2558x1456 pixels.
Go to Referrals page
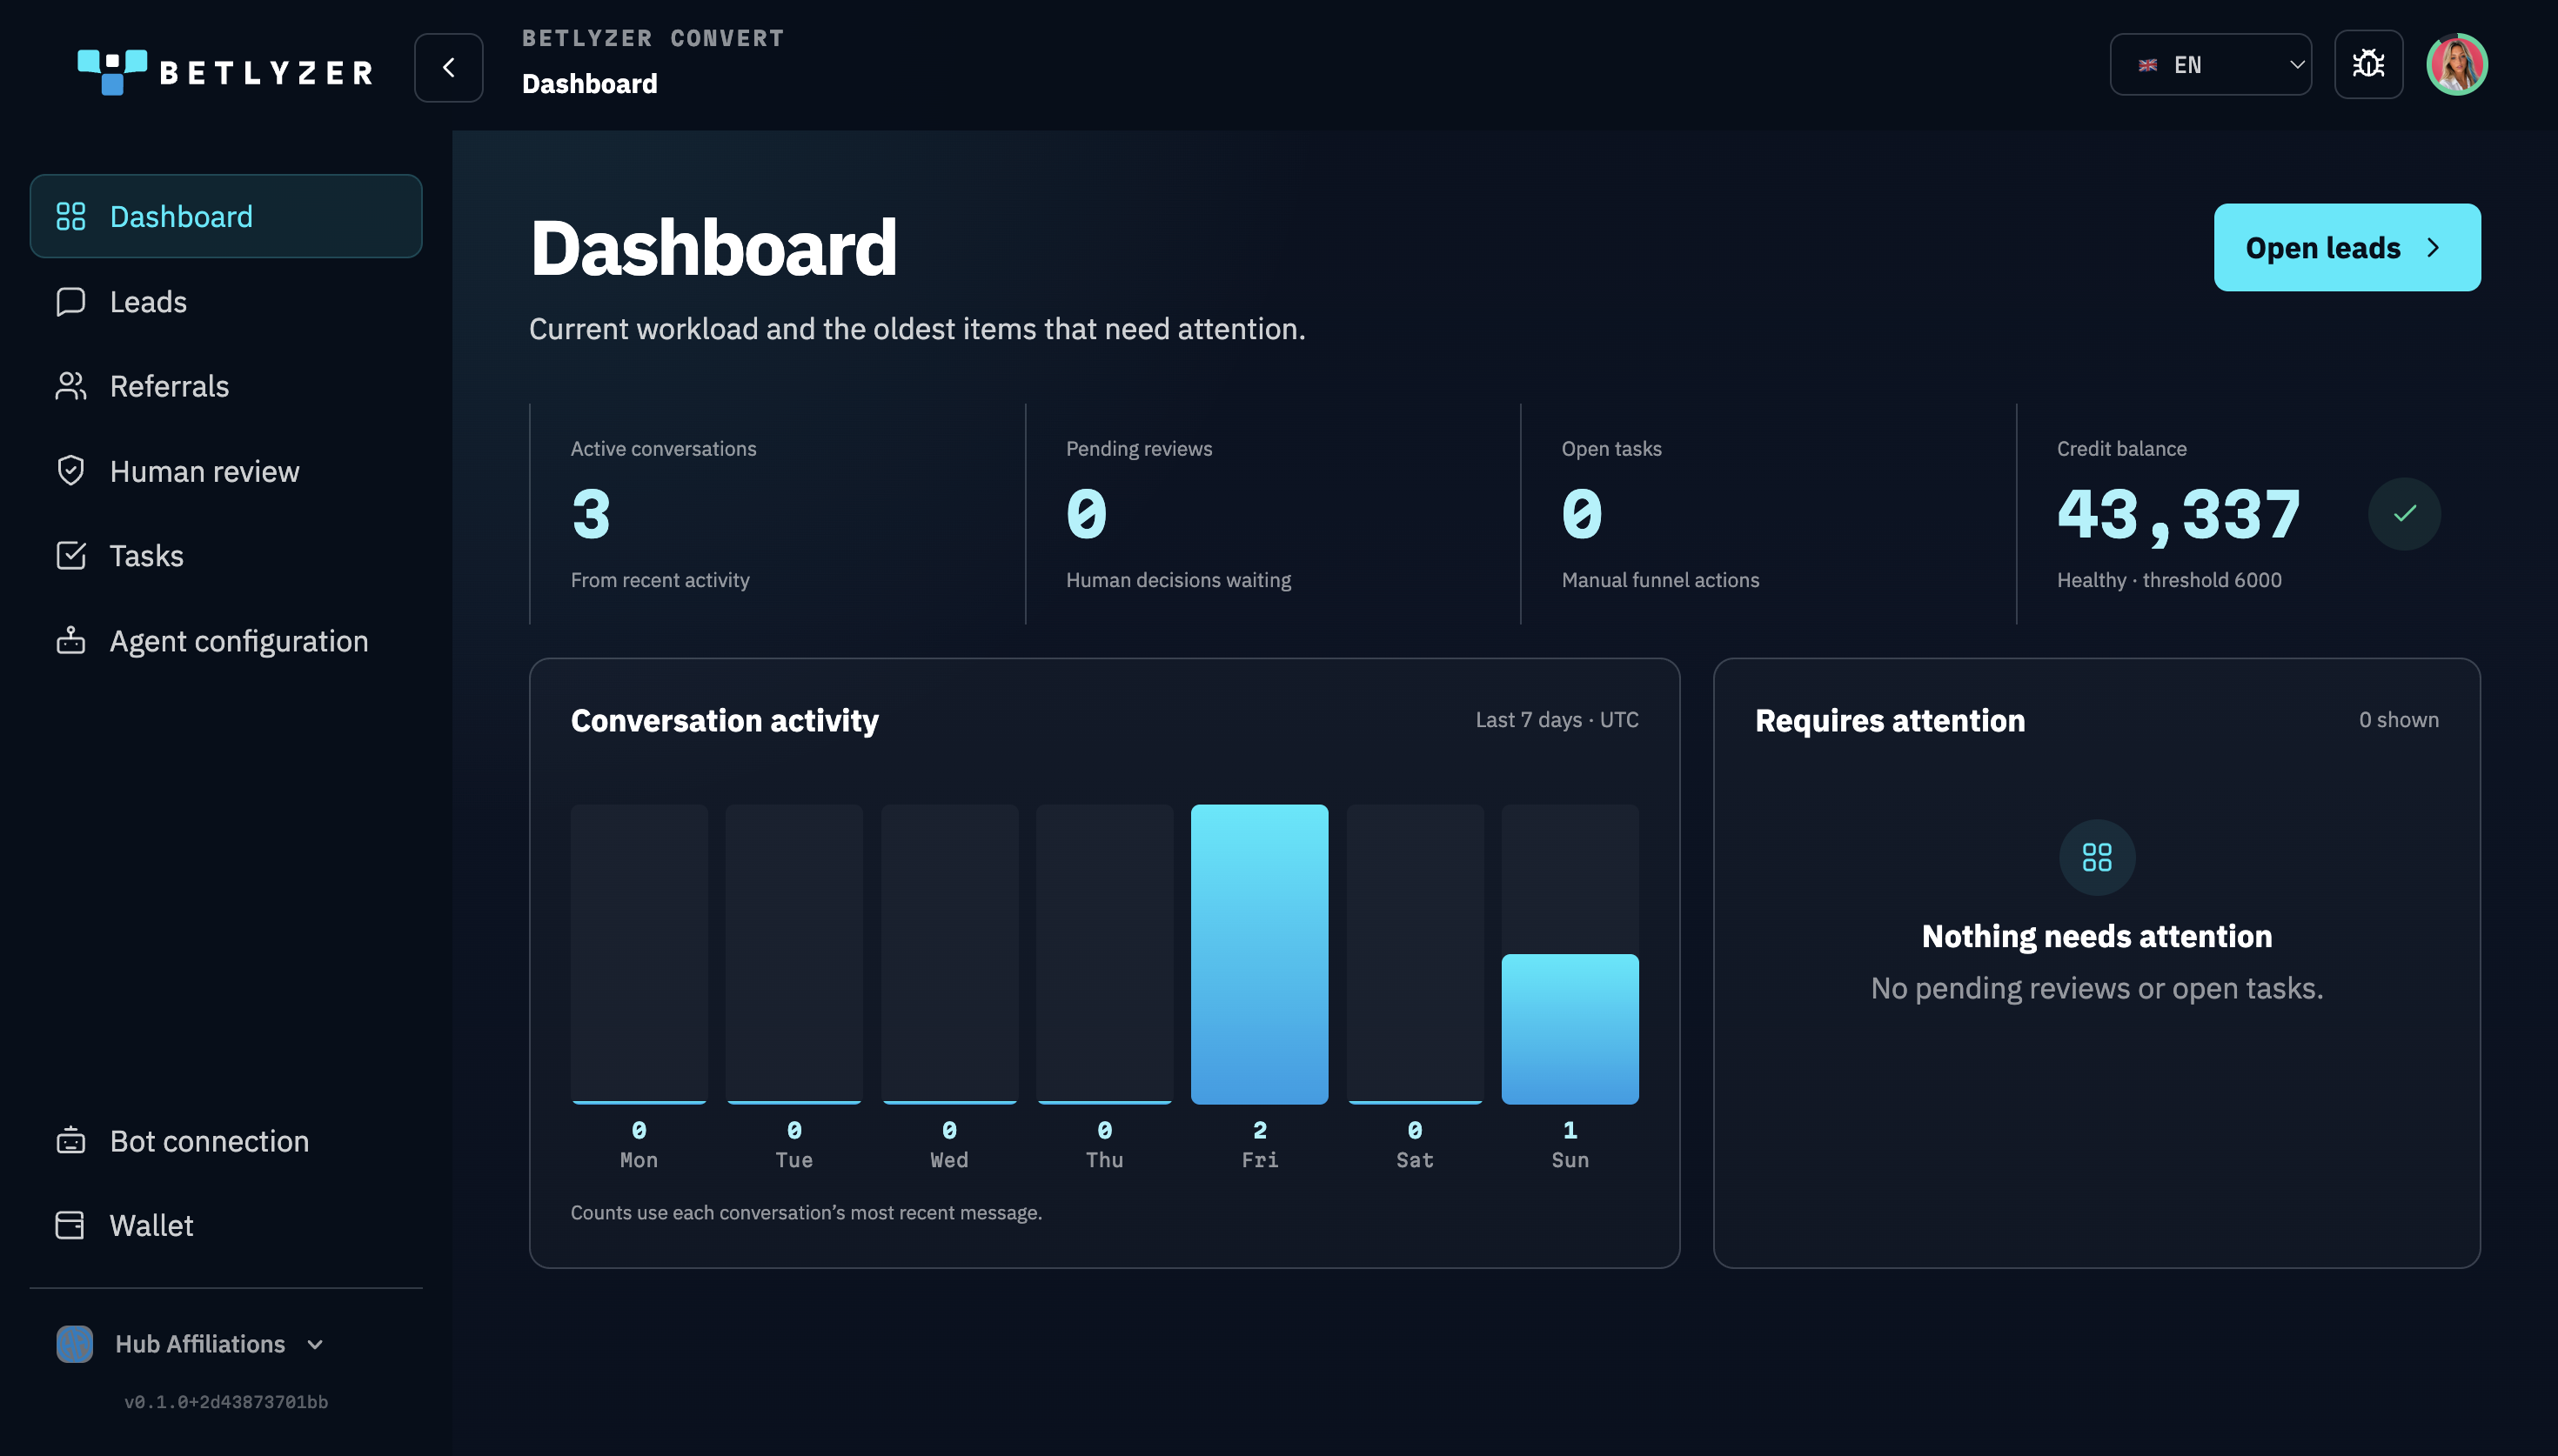[226, 386]
